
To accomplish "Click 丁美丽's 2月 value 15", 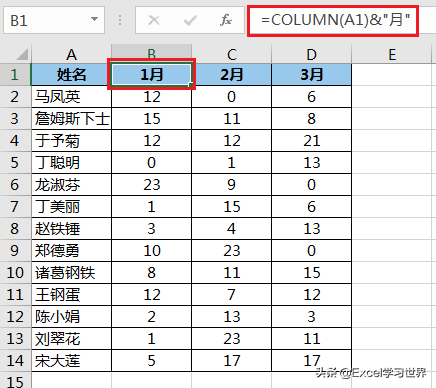I will [232, 207].
